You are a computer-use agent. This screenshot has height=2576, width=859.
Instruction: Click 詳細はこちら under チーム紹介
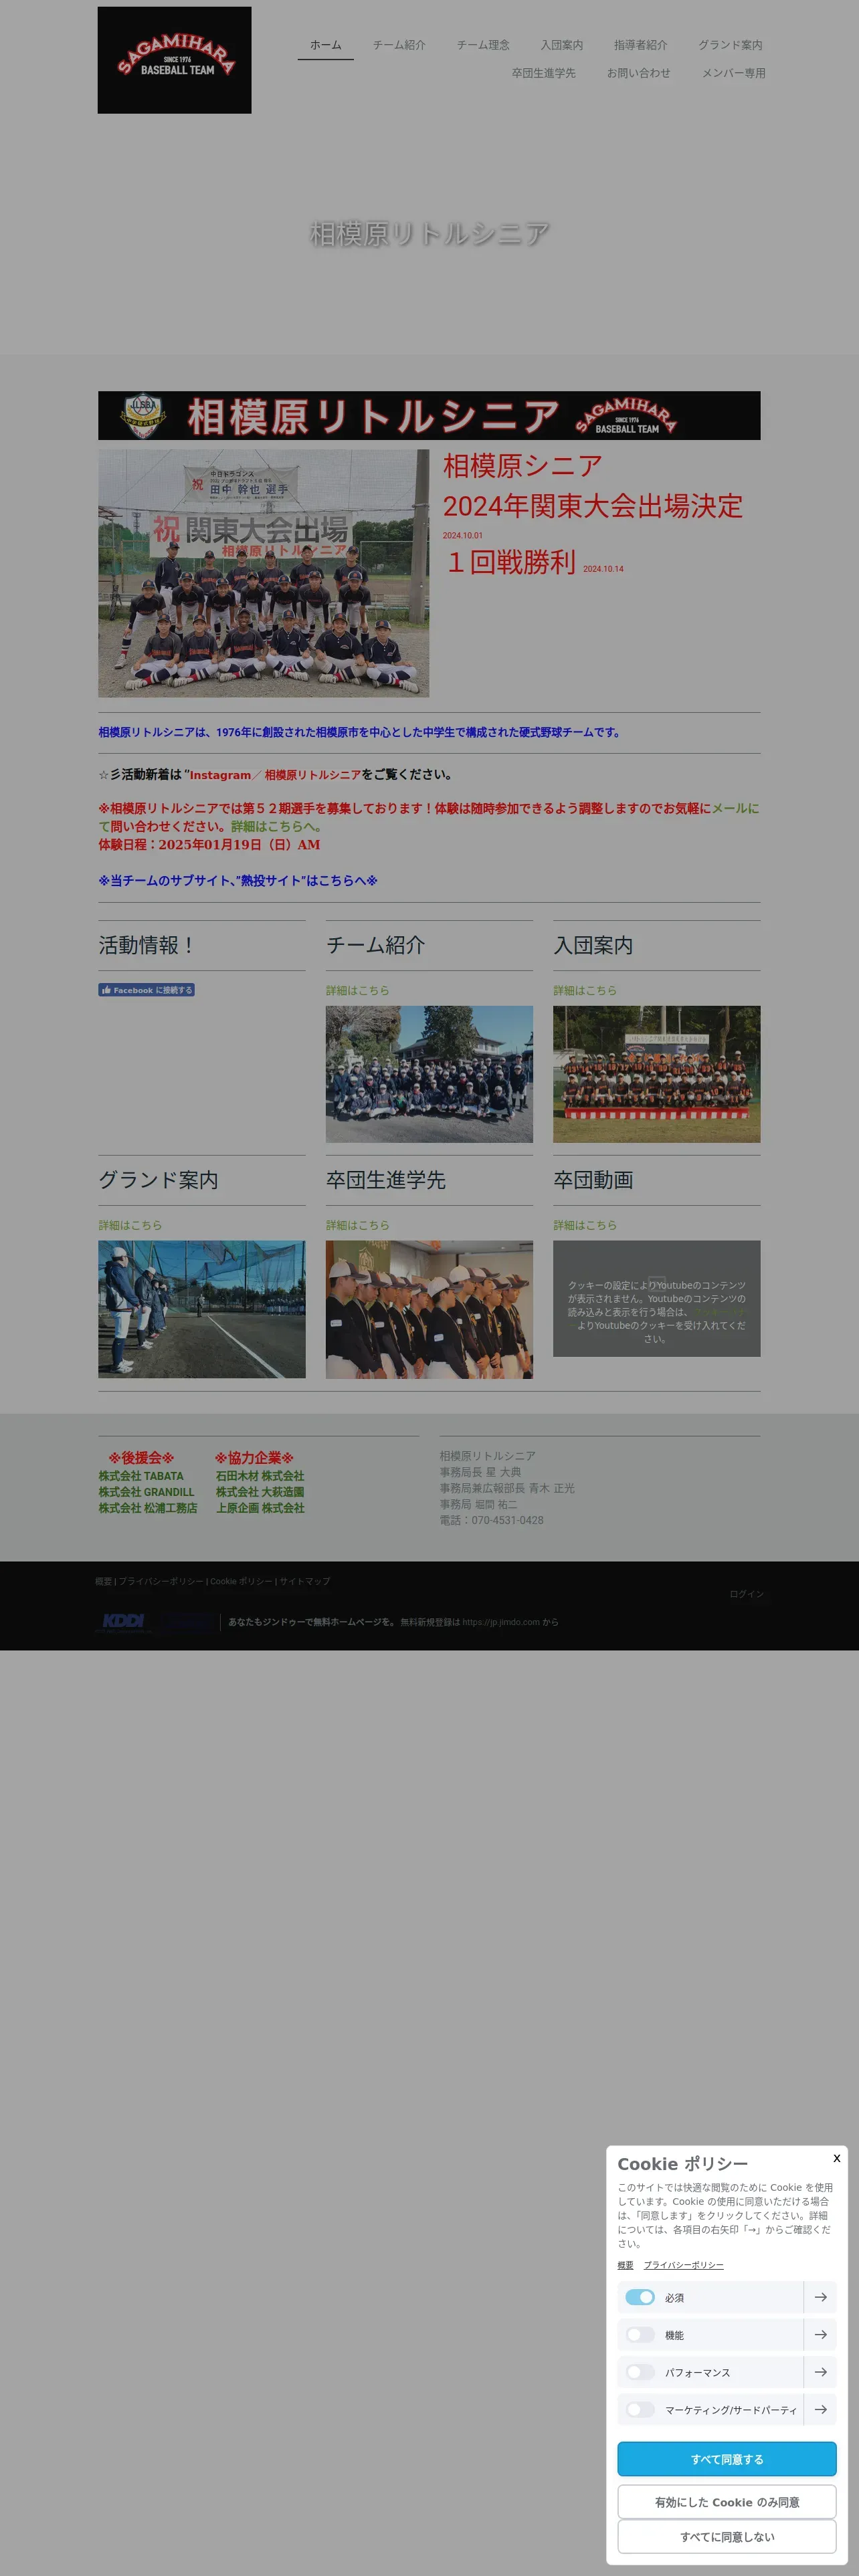pyautogui.click(x=357, y=991)
